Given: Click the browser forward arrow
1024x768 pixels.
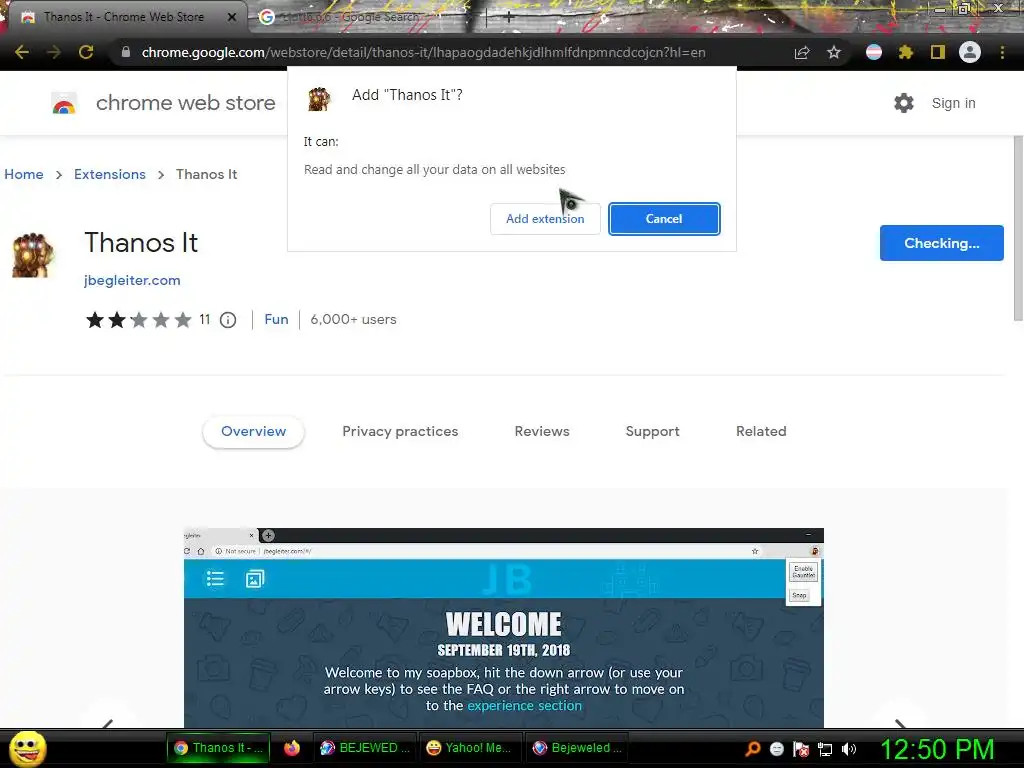Looking at the screenshot, I should [54, 52].
